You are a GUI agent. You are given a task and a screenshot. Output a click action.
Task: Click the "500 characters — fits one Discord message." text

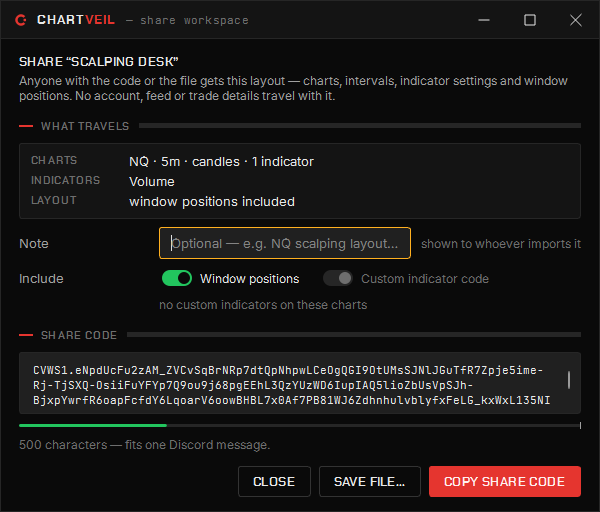coord(145,445)
